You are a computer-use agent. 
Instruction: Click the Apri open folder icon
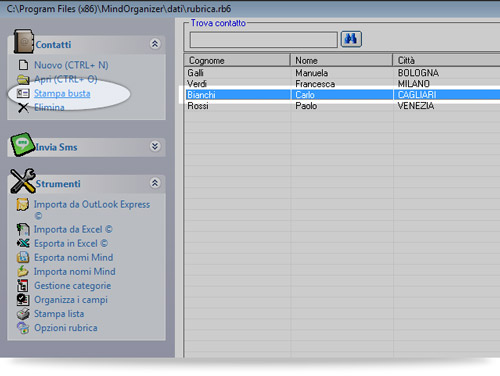click(x=23, y=79)
